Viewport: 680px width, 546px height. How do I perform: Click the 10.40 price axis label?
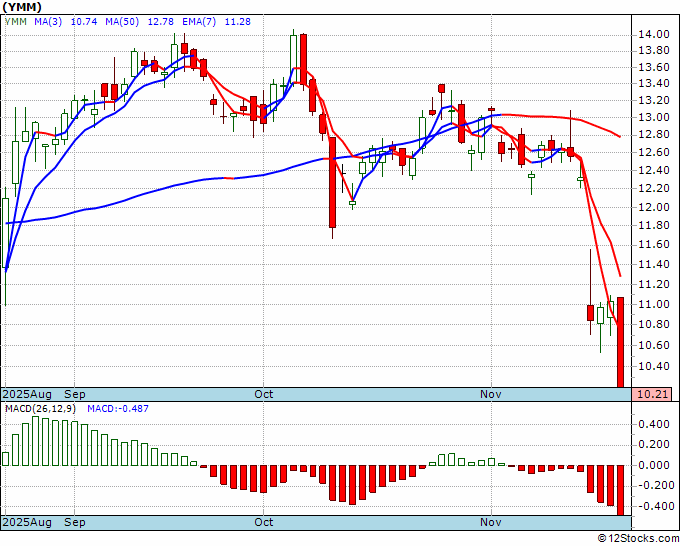tap(654, 366)
